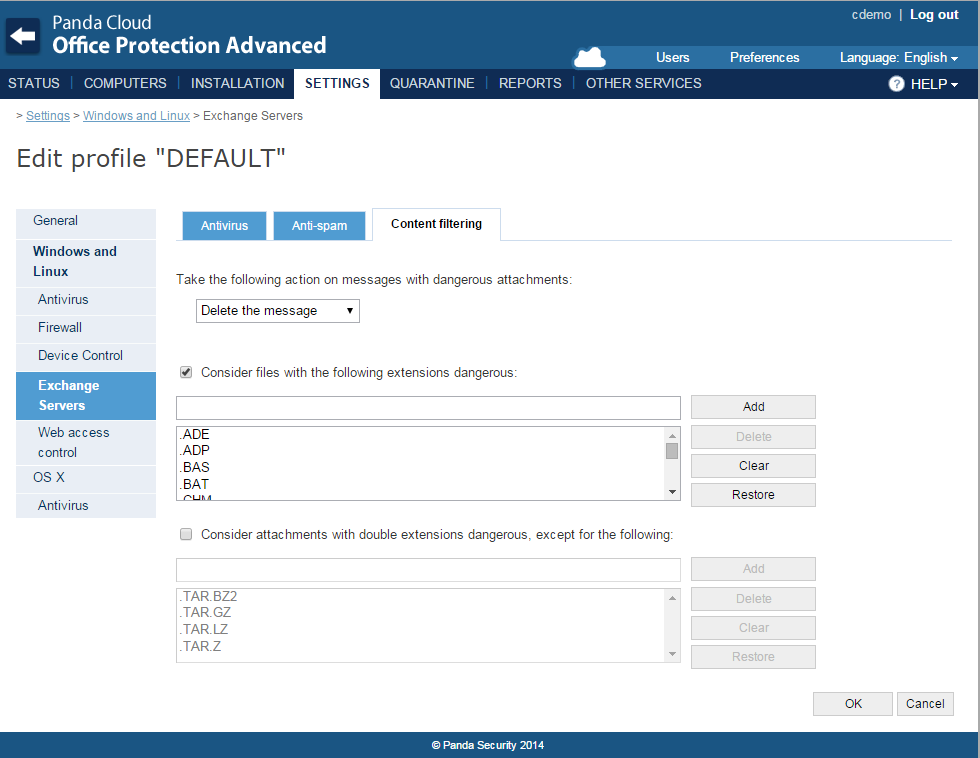Expand the Language: English dropdown
980x758 pixels.
[898, 57]
